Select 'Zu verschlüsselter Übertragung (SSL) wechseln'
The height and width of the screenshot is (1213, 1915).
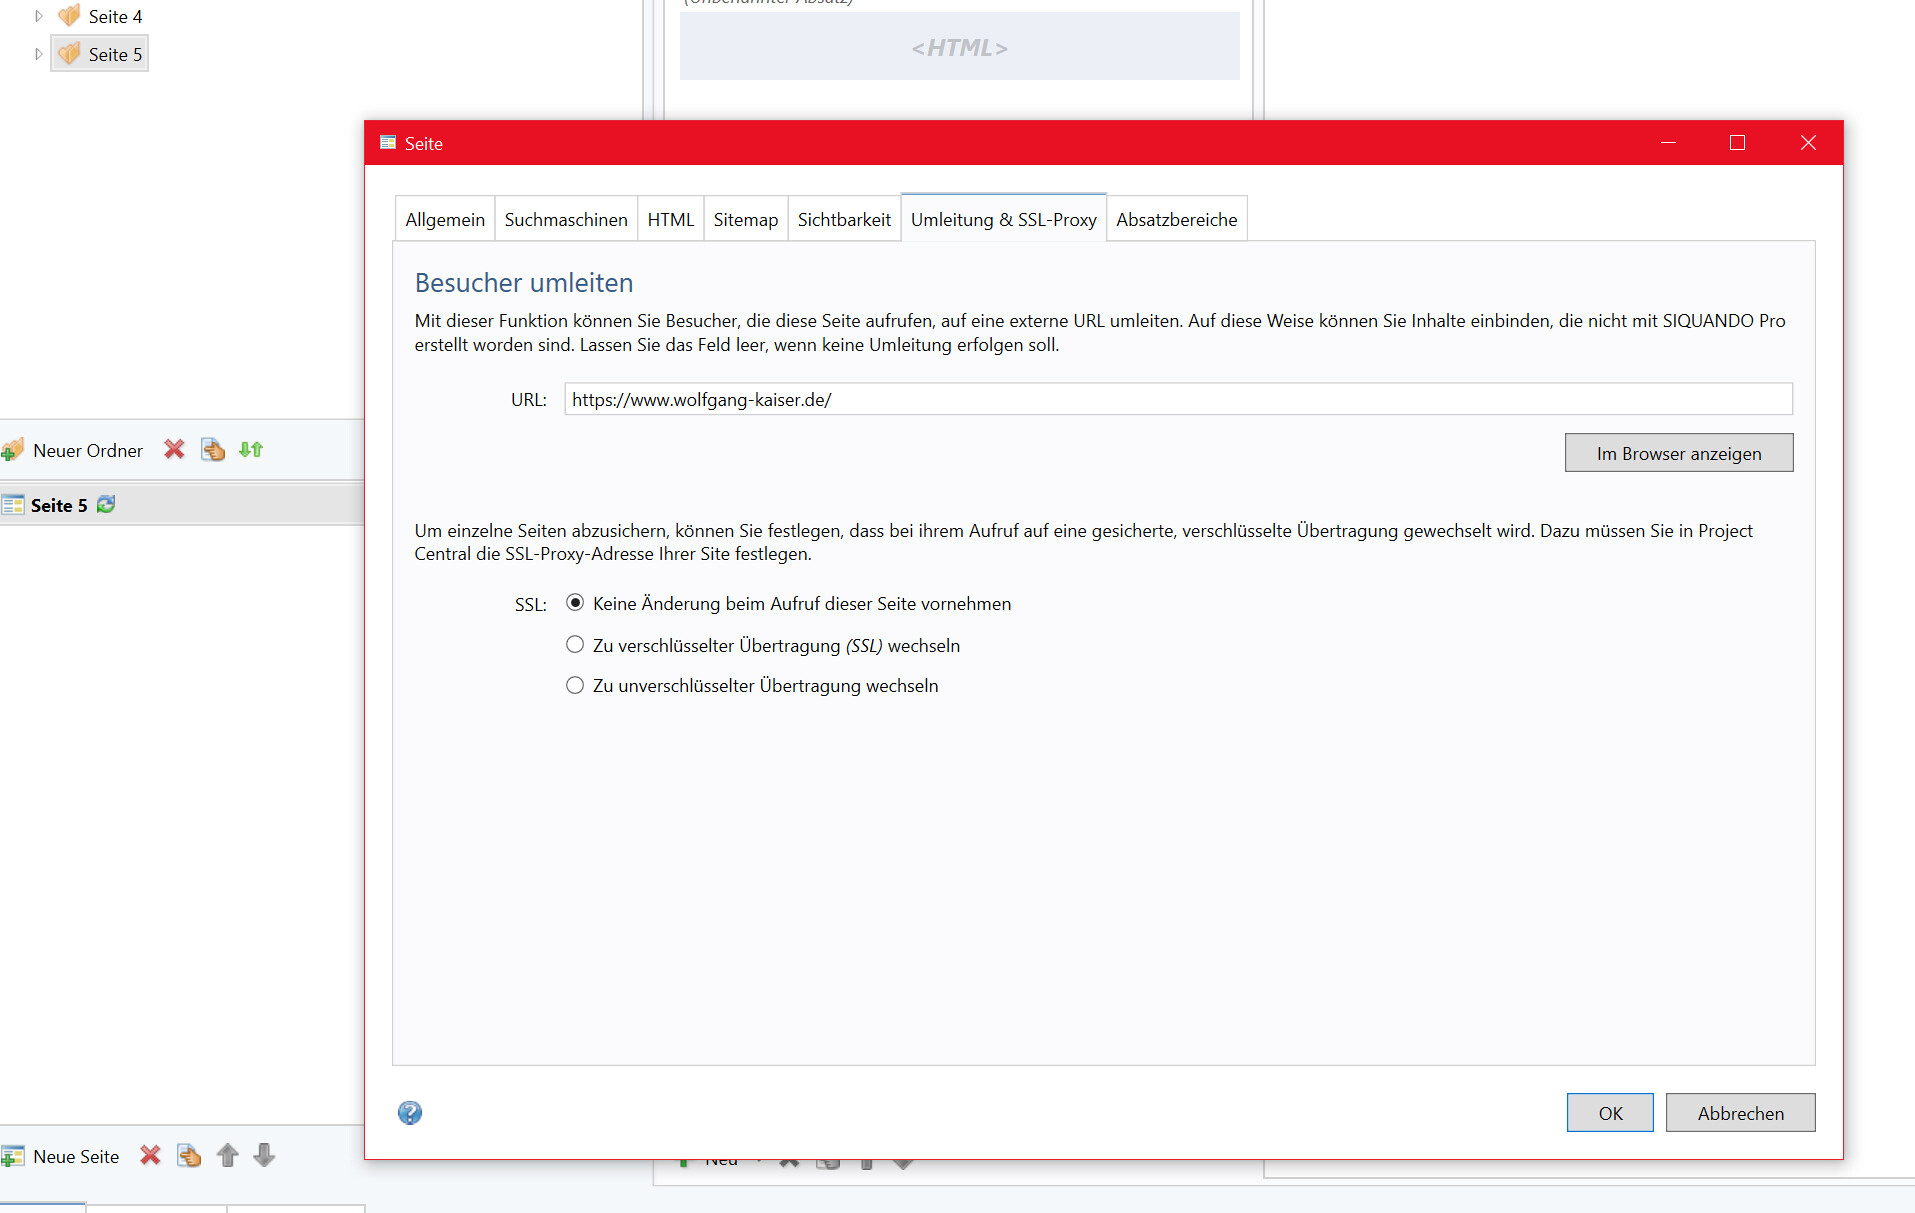point(575,645)
